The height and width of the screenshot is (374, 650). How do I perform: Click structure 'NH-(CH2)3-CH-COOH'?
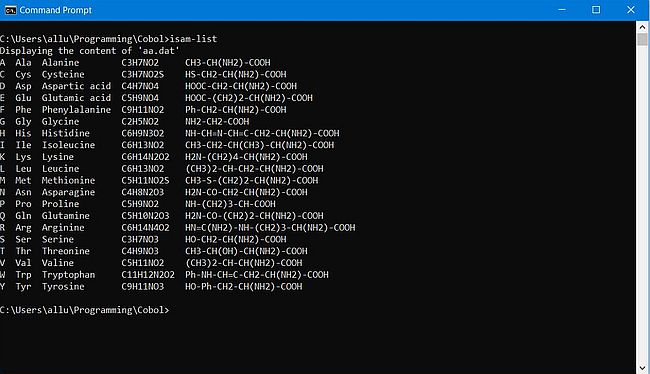pyautogui.click(x=230, y=204)
